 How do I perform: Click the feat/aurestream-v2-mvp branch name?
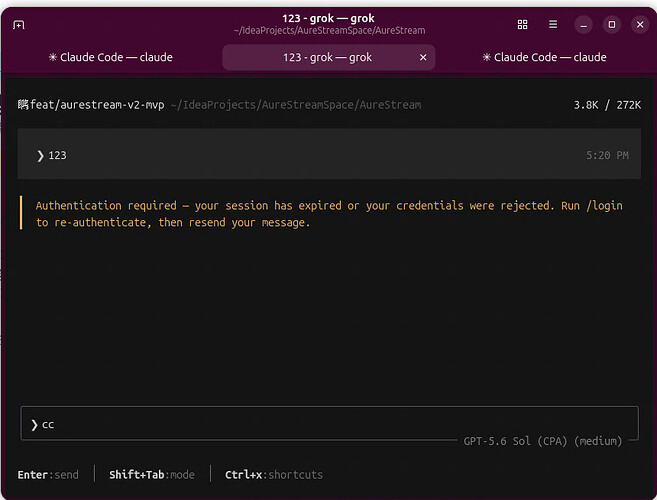(x=97, y=104)
